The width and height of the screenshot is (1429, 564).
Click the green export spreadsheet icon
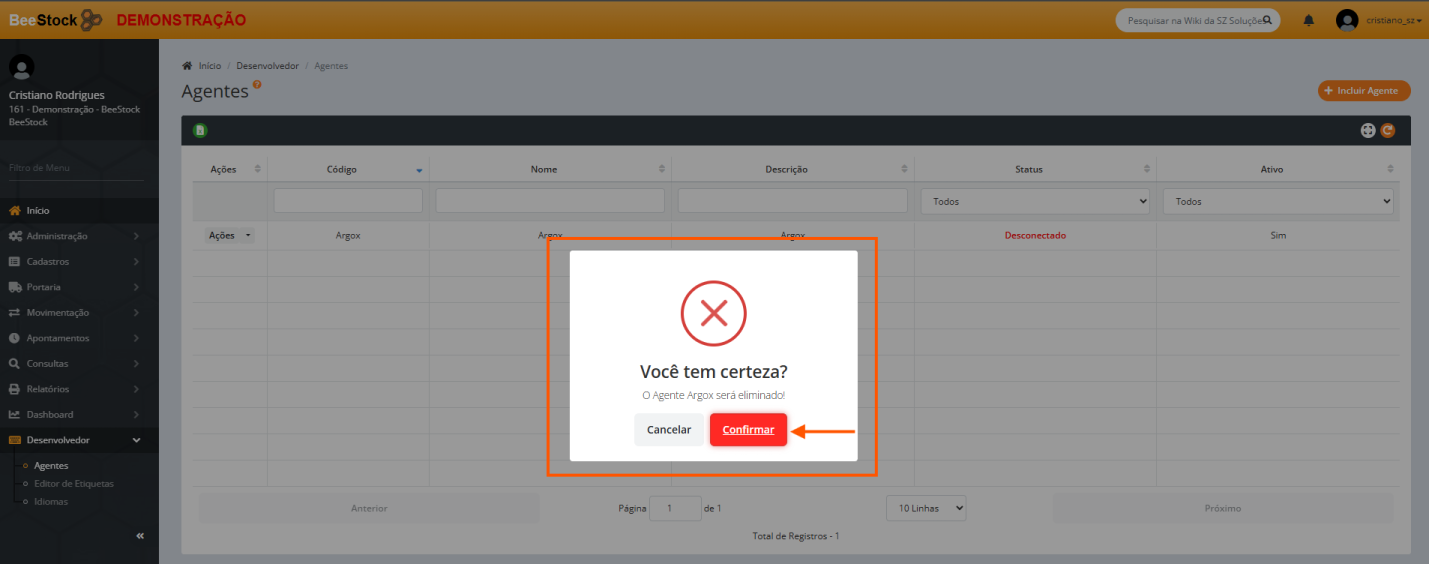(200, 131)
